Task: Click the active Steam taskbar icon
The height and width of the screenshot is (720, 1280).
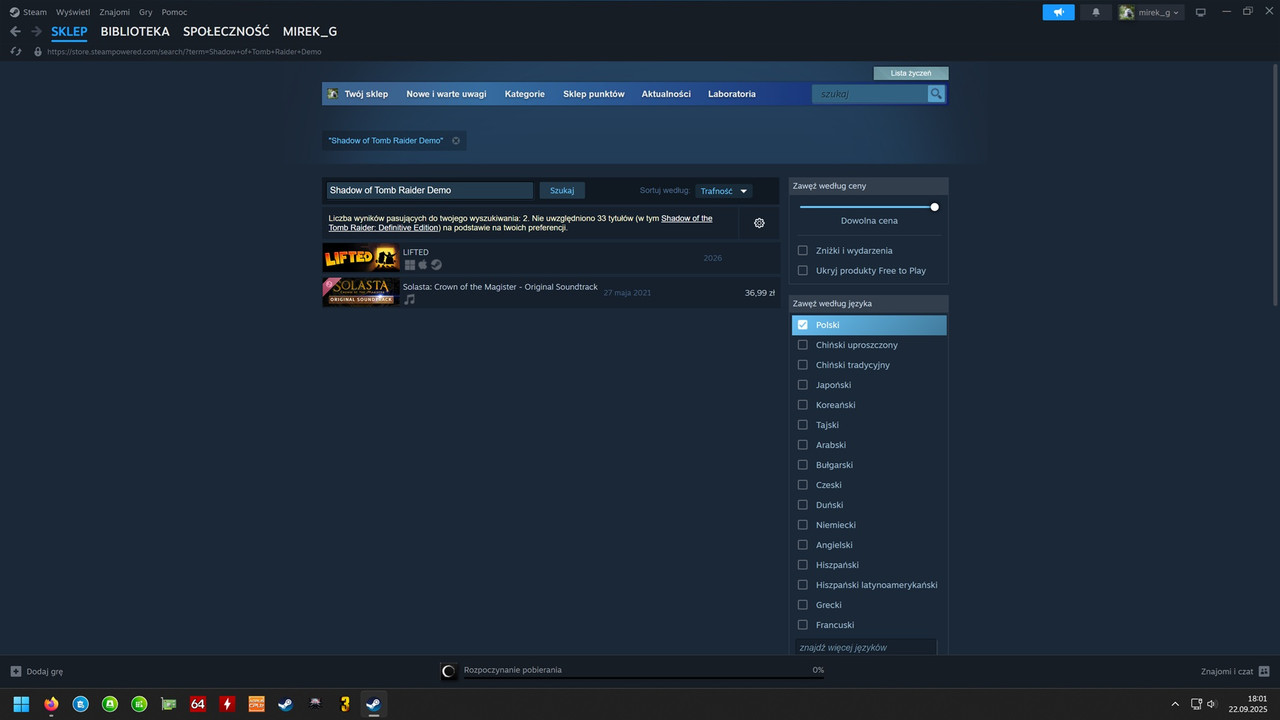Action: click(372, 704)
